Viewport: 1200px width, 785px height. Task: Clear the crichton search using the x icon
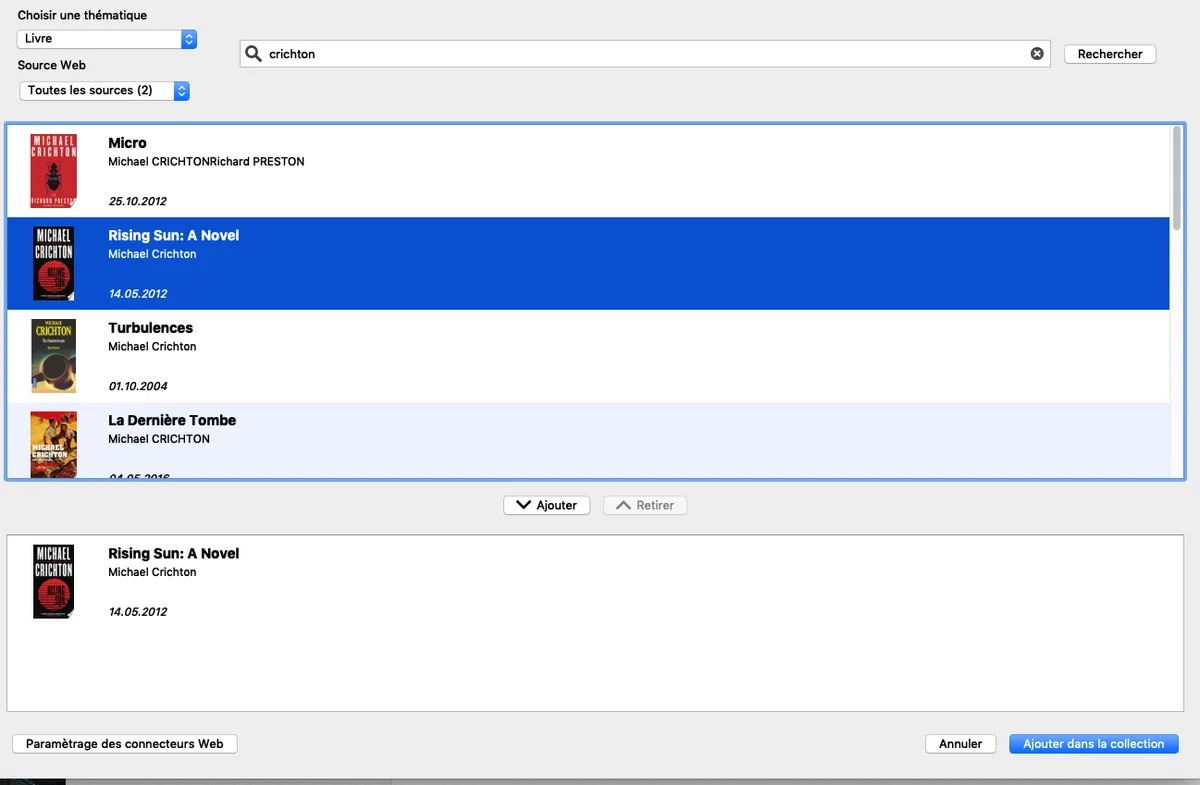tap(1037, 54)
